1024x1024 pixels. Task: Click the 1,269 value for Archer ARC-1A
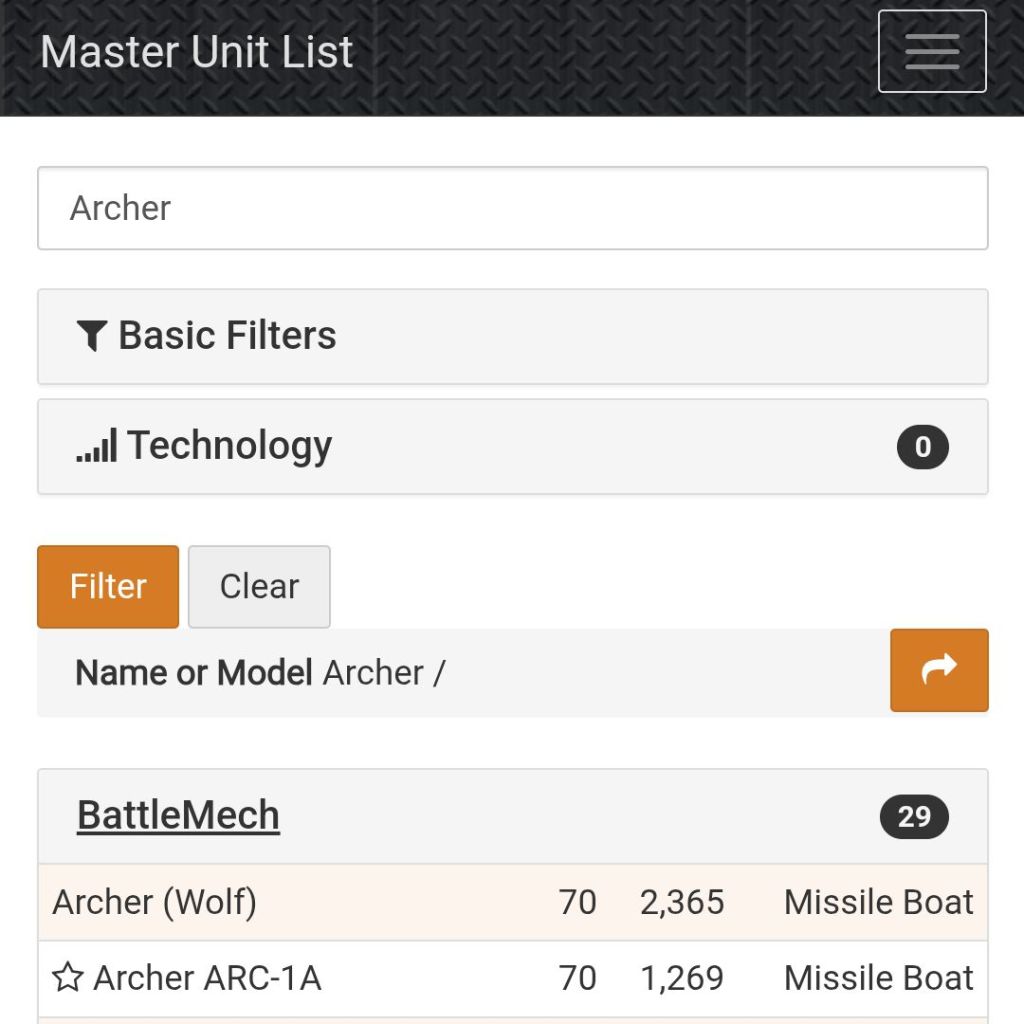682,978
